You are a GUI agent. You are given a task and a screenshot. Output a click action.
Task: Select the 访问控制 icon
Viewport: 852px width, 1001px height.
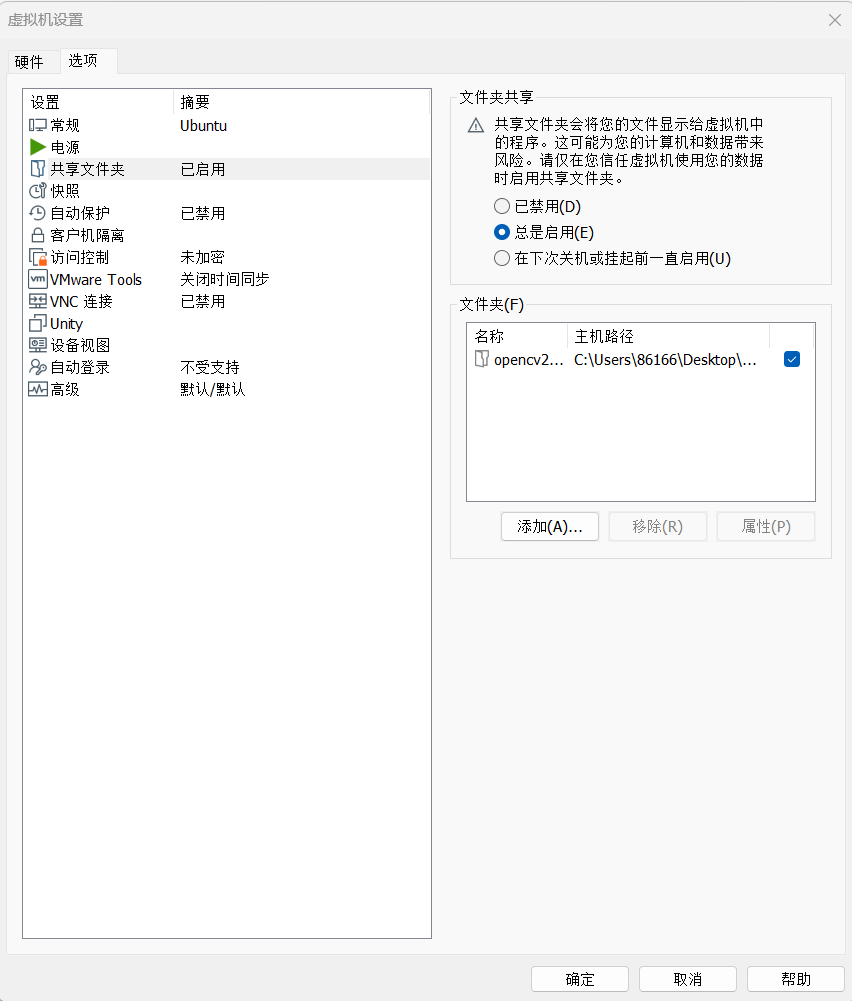coord(38,257)
